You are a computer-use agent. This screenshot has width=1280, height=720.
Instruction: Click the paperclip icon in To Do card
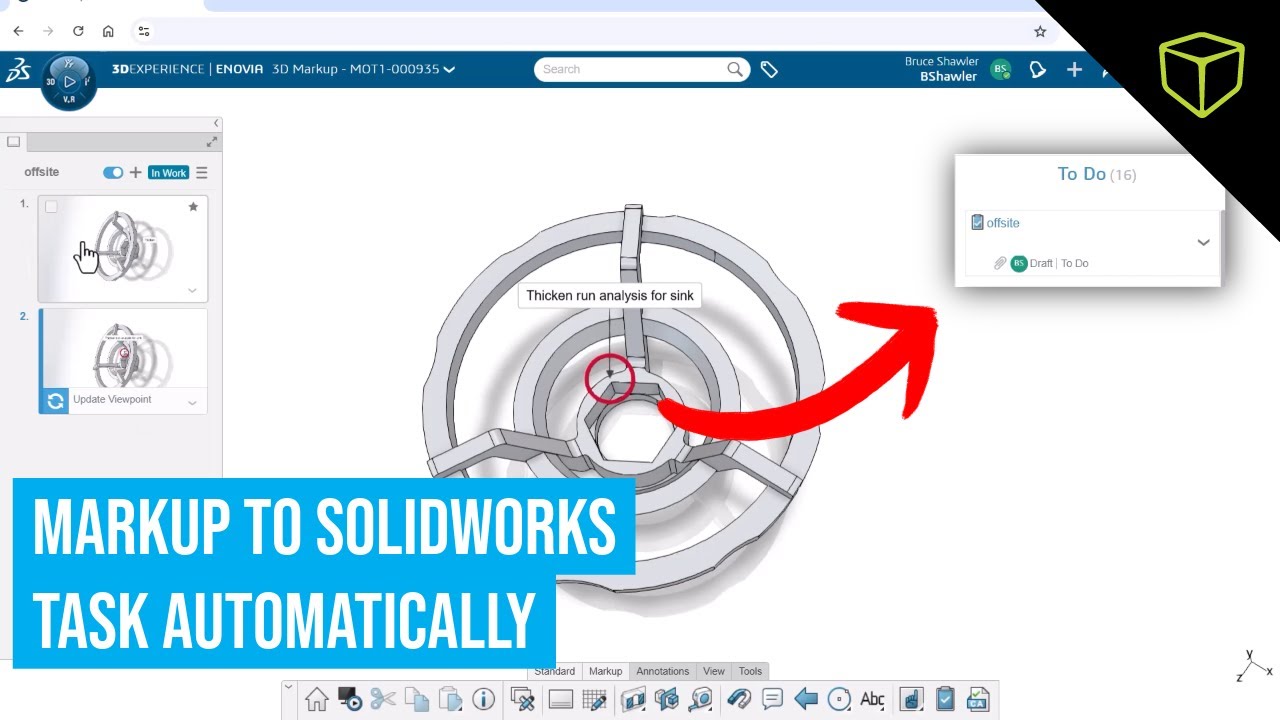pos(999,263)
